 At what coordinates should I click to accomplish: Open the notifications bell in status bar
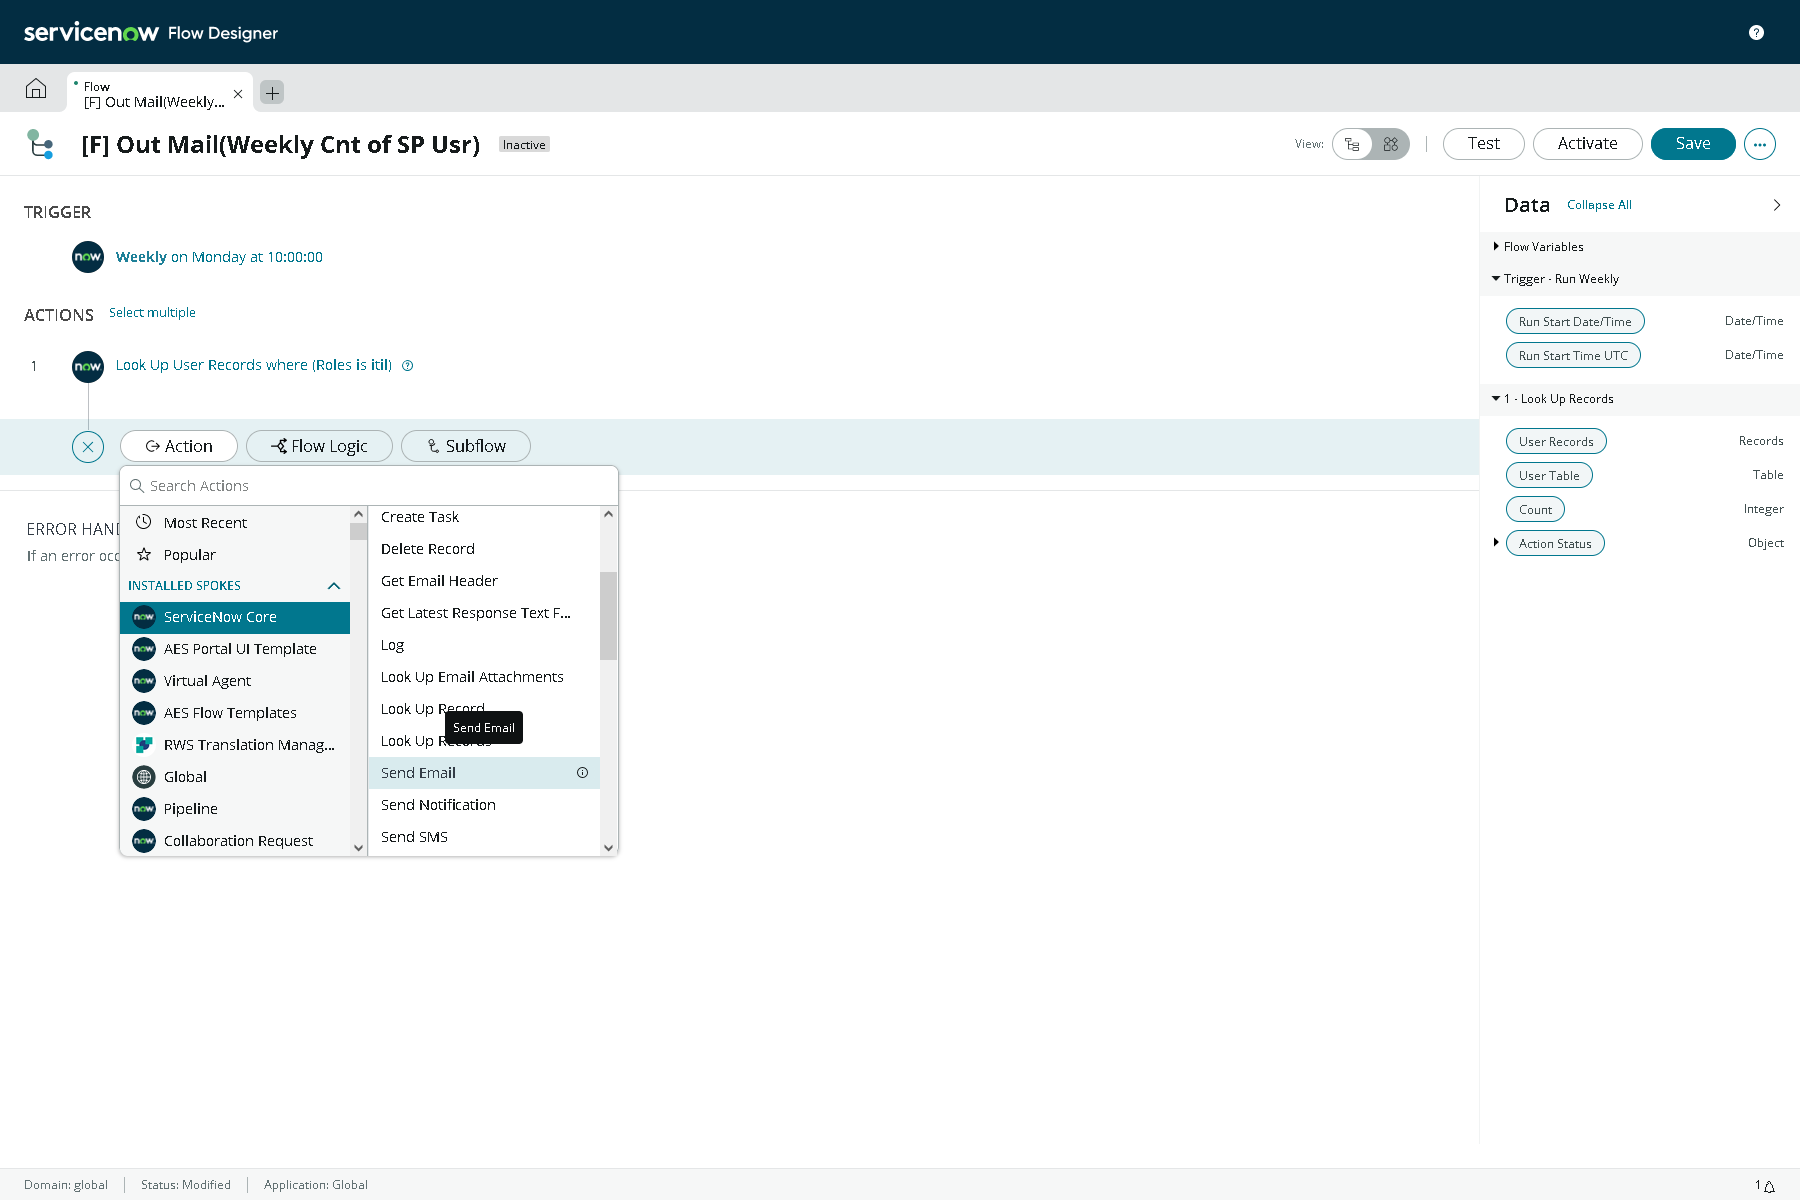pos(1769,1186)
